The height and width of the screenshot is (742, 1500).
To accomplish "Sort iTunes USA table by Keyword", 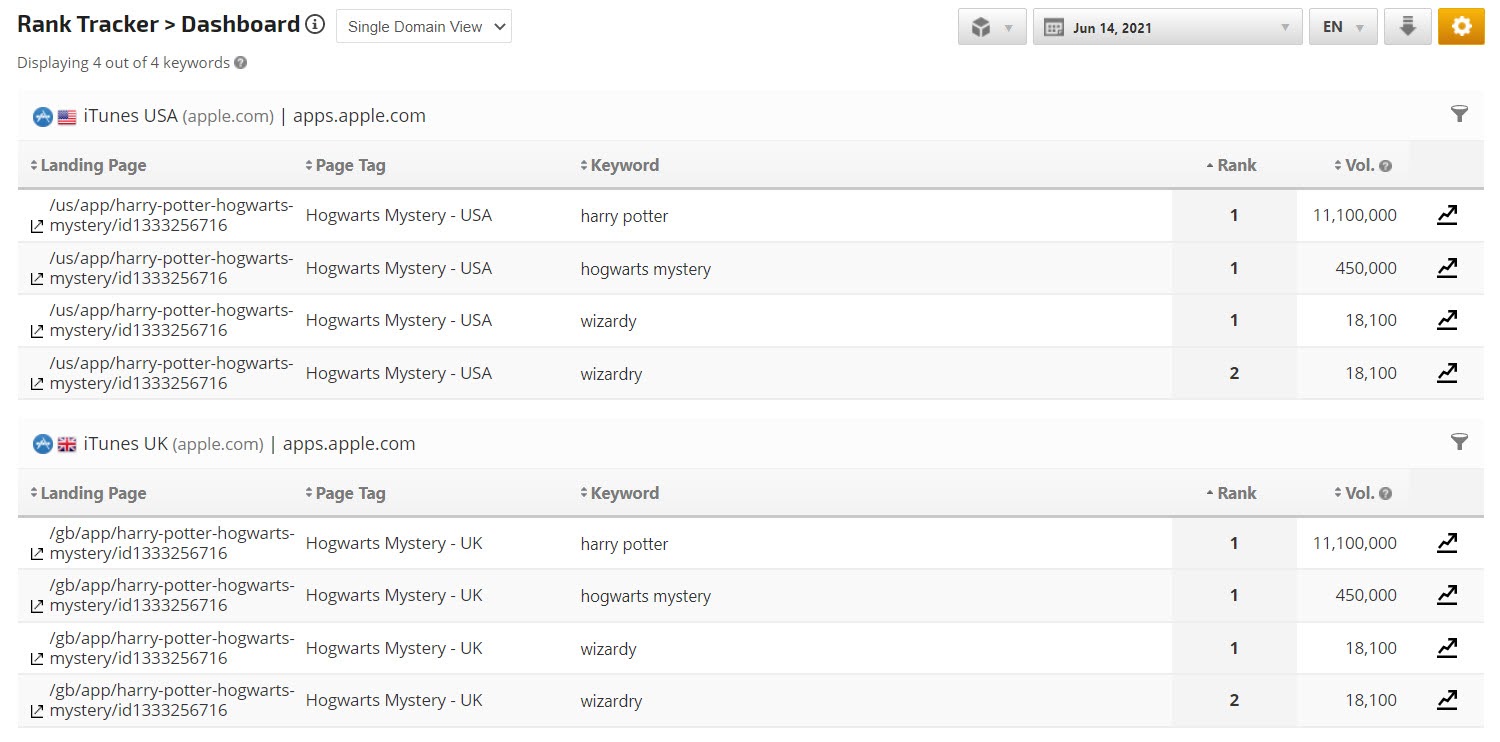I will tap(620, 165).
